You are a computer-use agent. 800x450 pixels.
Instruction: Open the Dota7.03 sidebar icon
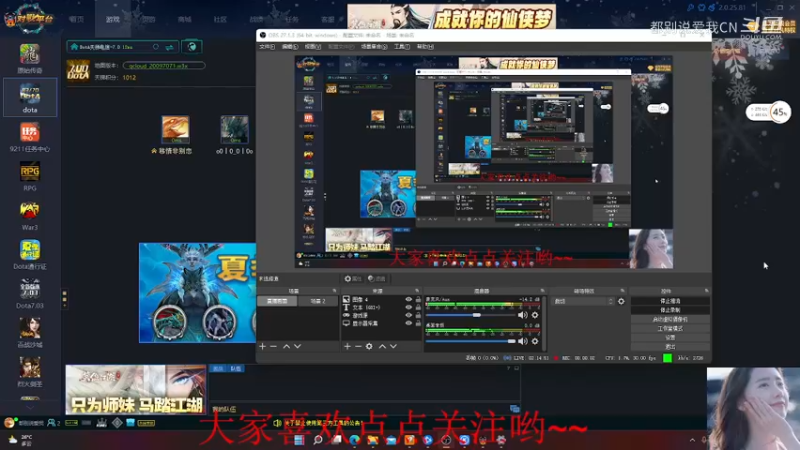[x=30, y=290]
